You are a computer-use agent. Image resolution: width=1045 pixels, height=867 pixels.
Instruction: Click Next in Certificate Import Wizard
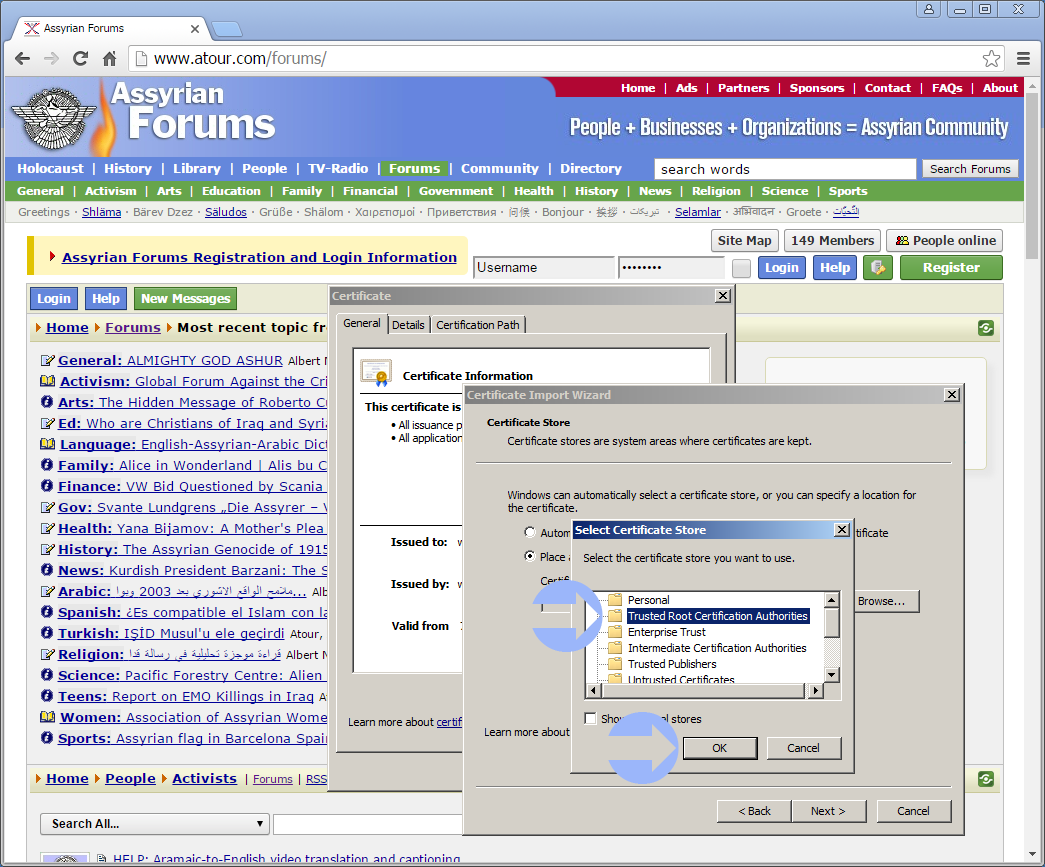pyautogui.click(x=828, y=811)
